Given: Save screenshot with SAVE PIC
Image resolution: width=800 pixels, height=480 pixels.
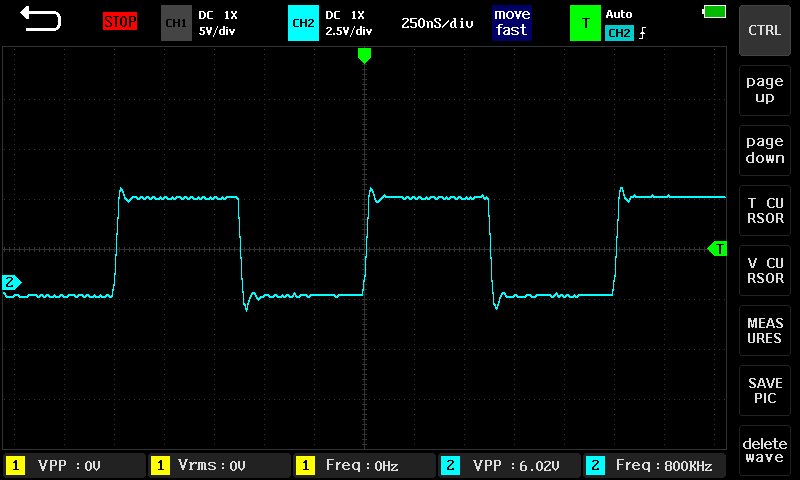Looking at the screenshot, I should (x=765, y=390).
